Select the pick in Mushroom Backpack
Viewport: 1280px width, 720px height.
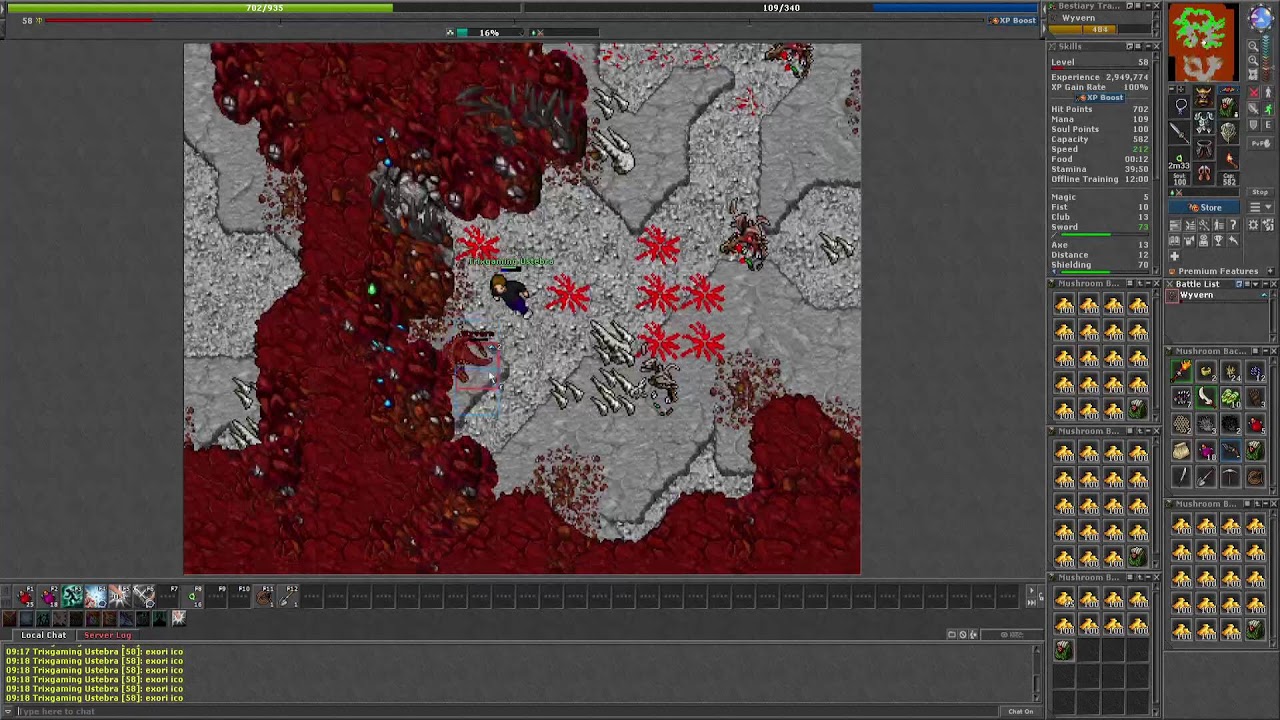point(1230,477)
